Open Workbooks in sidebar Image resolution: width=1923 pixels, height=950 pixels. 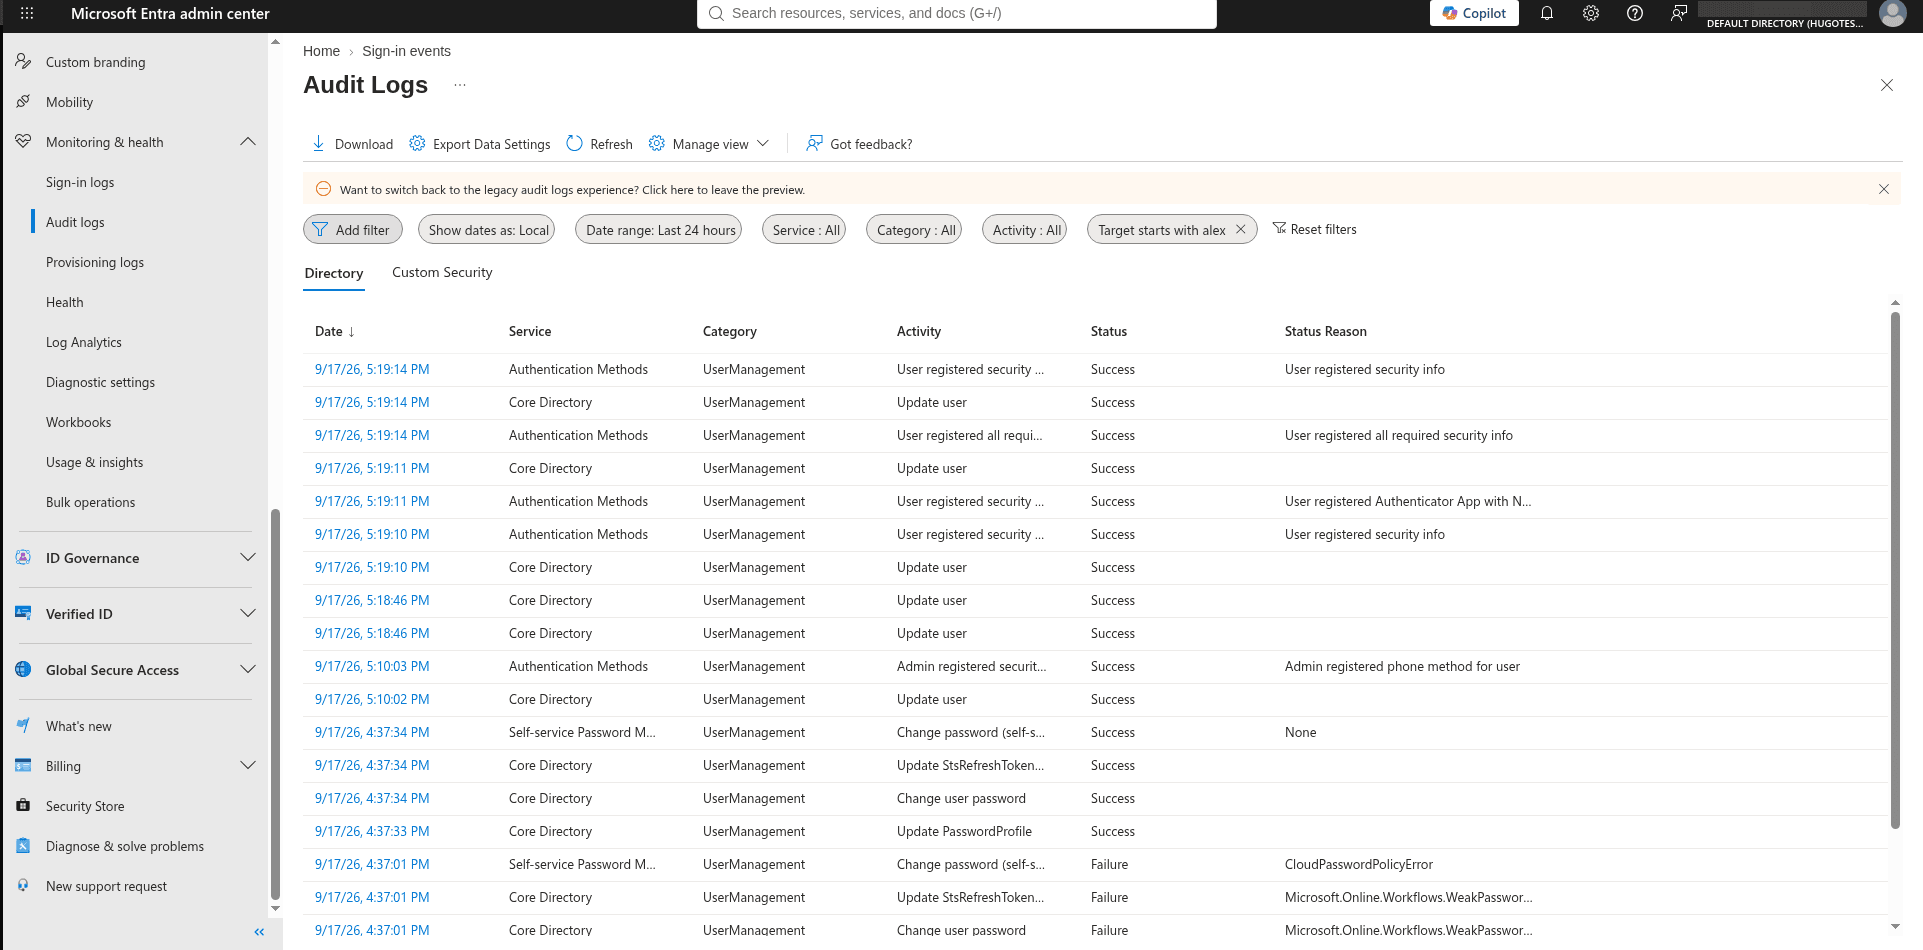[x=78, y=422]
